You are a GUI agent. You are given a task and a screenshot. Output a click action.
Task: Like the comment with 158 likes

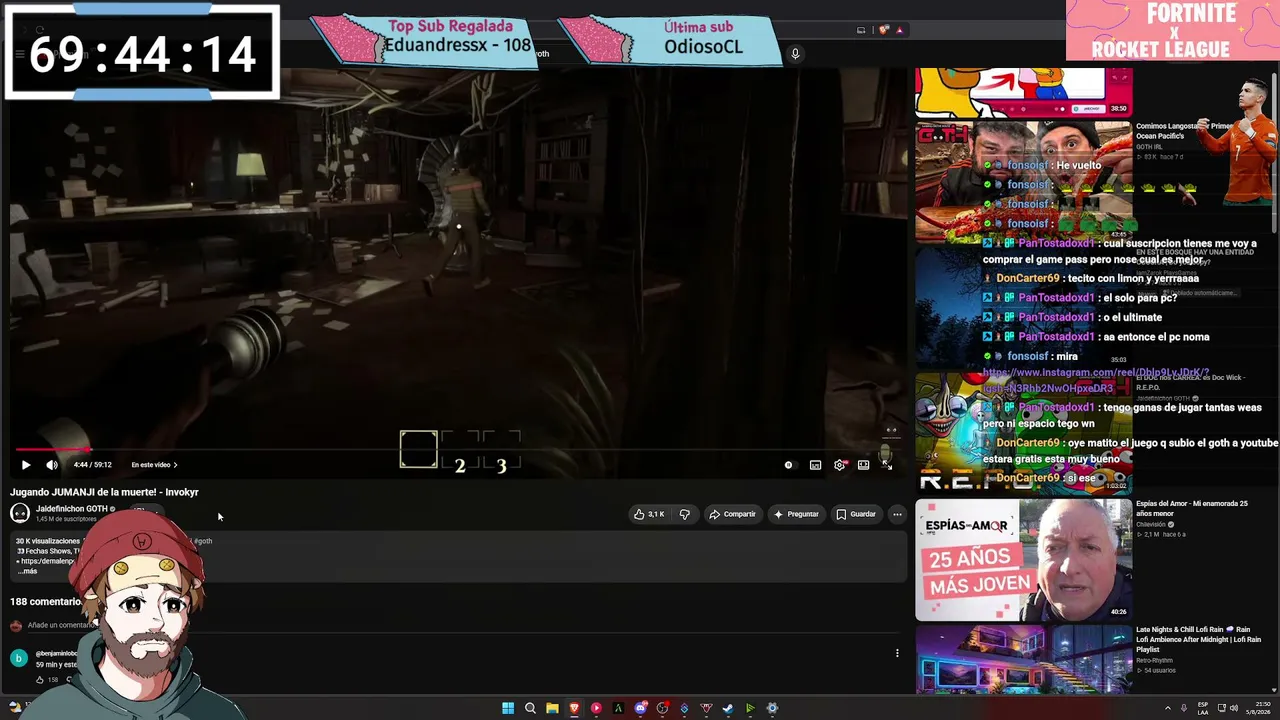coord(41,680)
